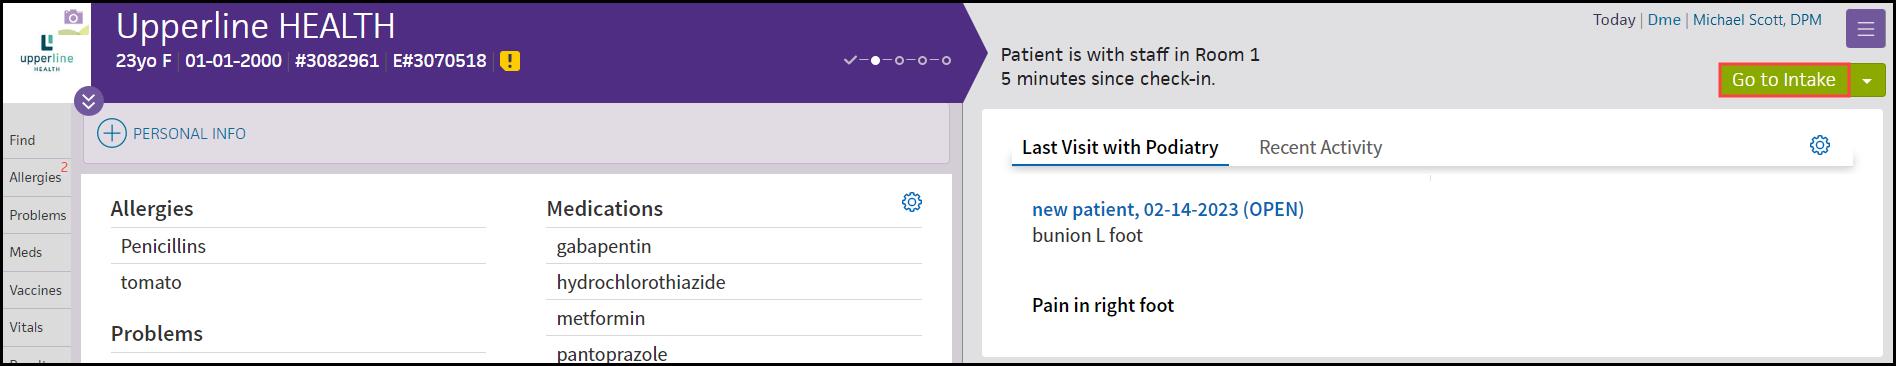
Task: Jump to Allergies in side navigation
Action: coord(36,177)
